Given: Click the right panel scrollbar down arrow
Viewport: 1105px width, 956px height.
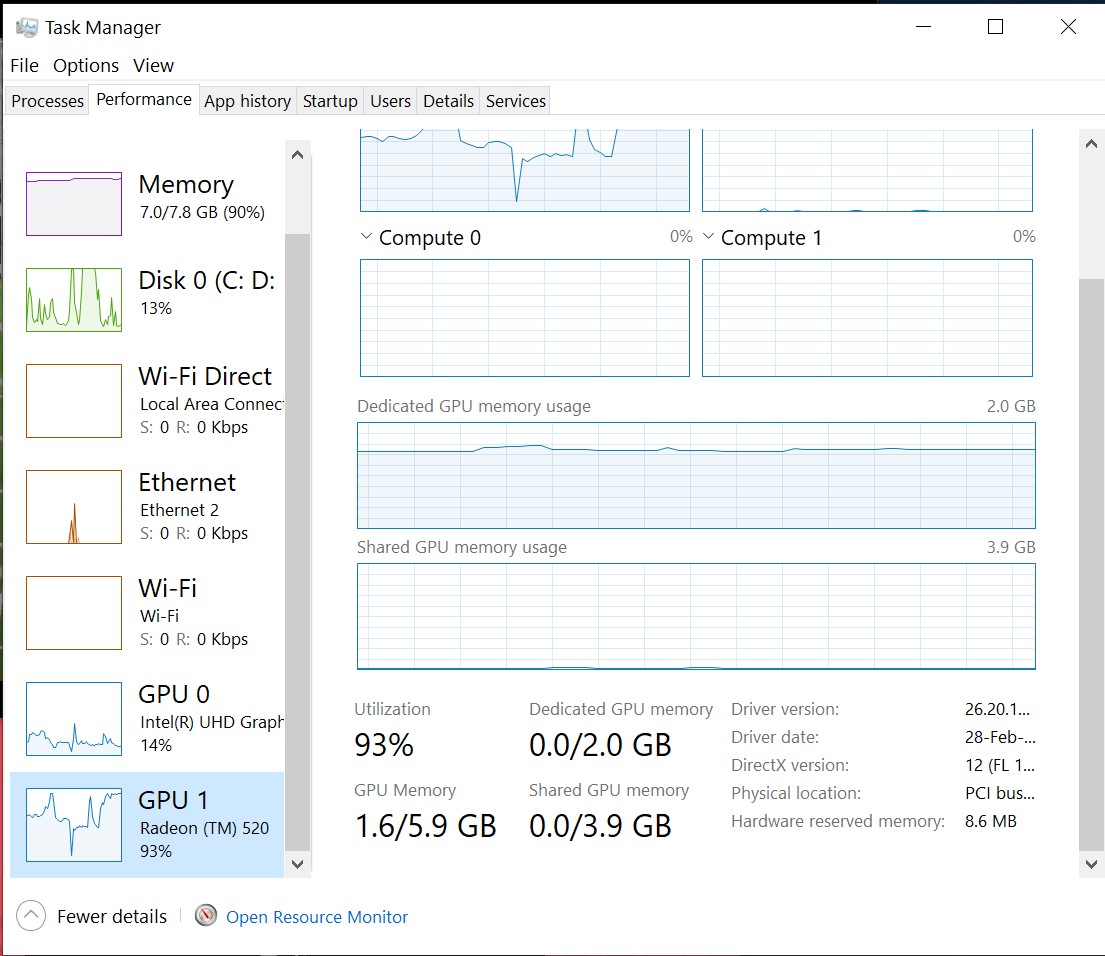Looking at the screenshot, I should coord(1091,863).
